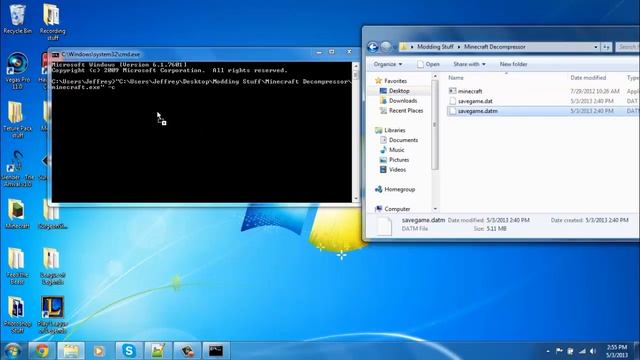
Task: Click the Modding Stuff breadcrumb
Action: (435, 47)
